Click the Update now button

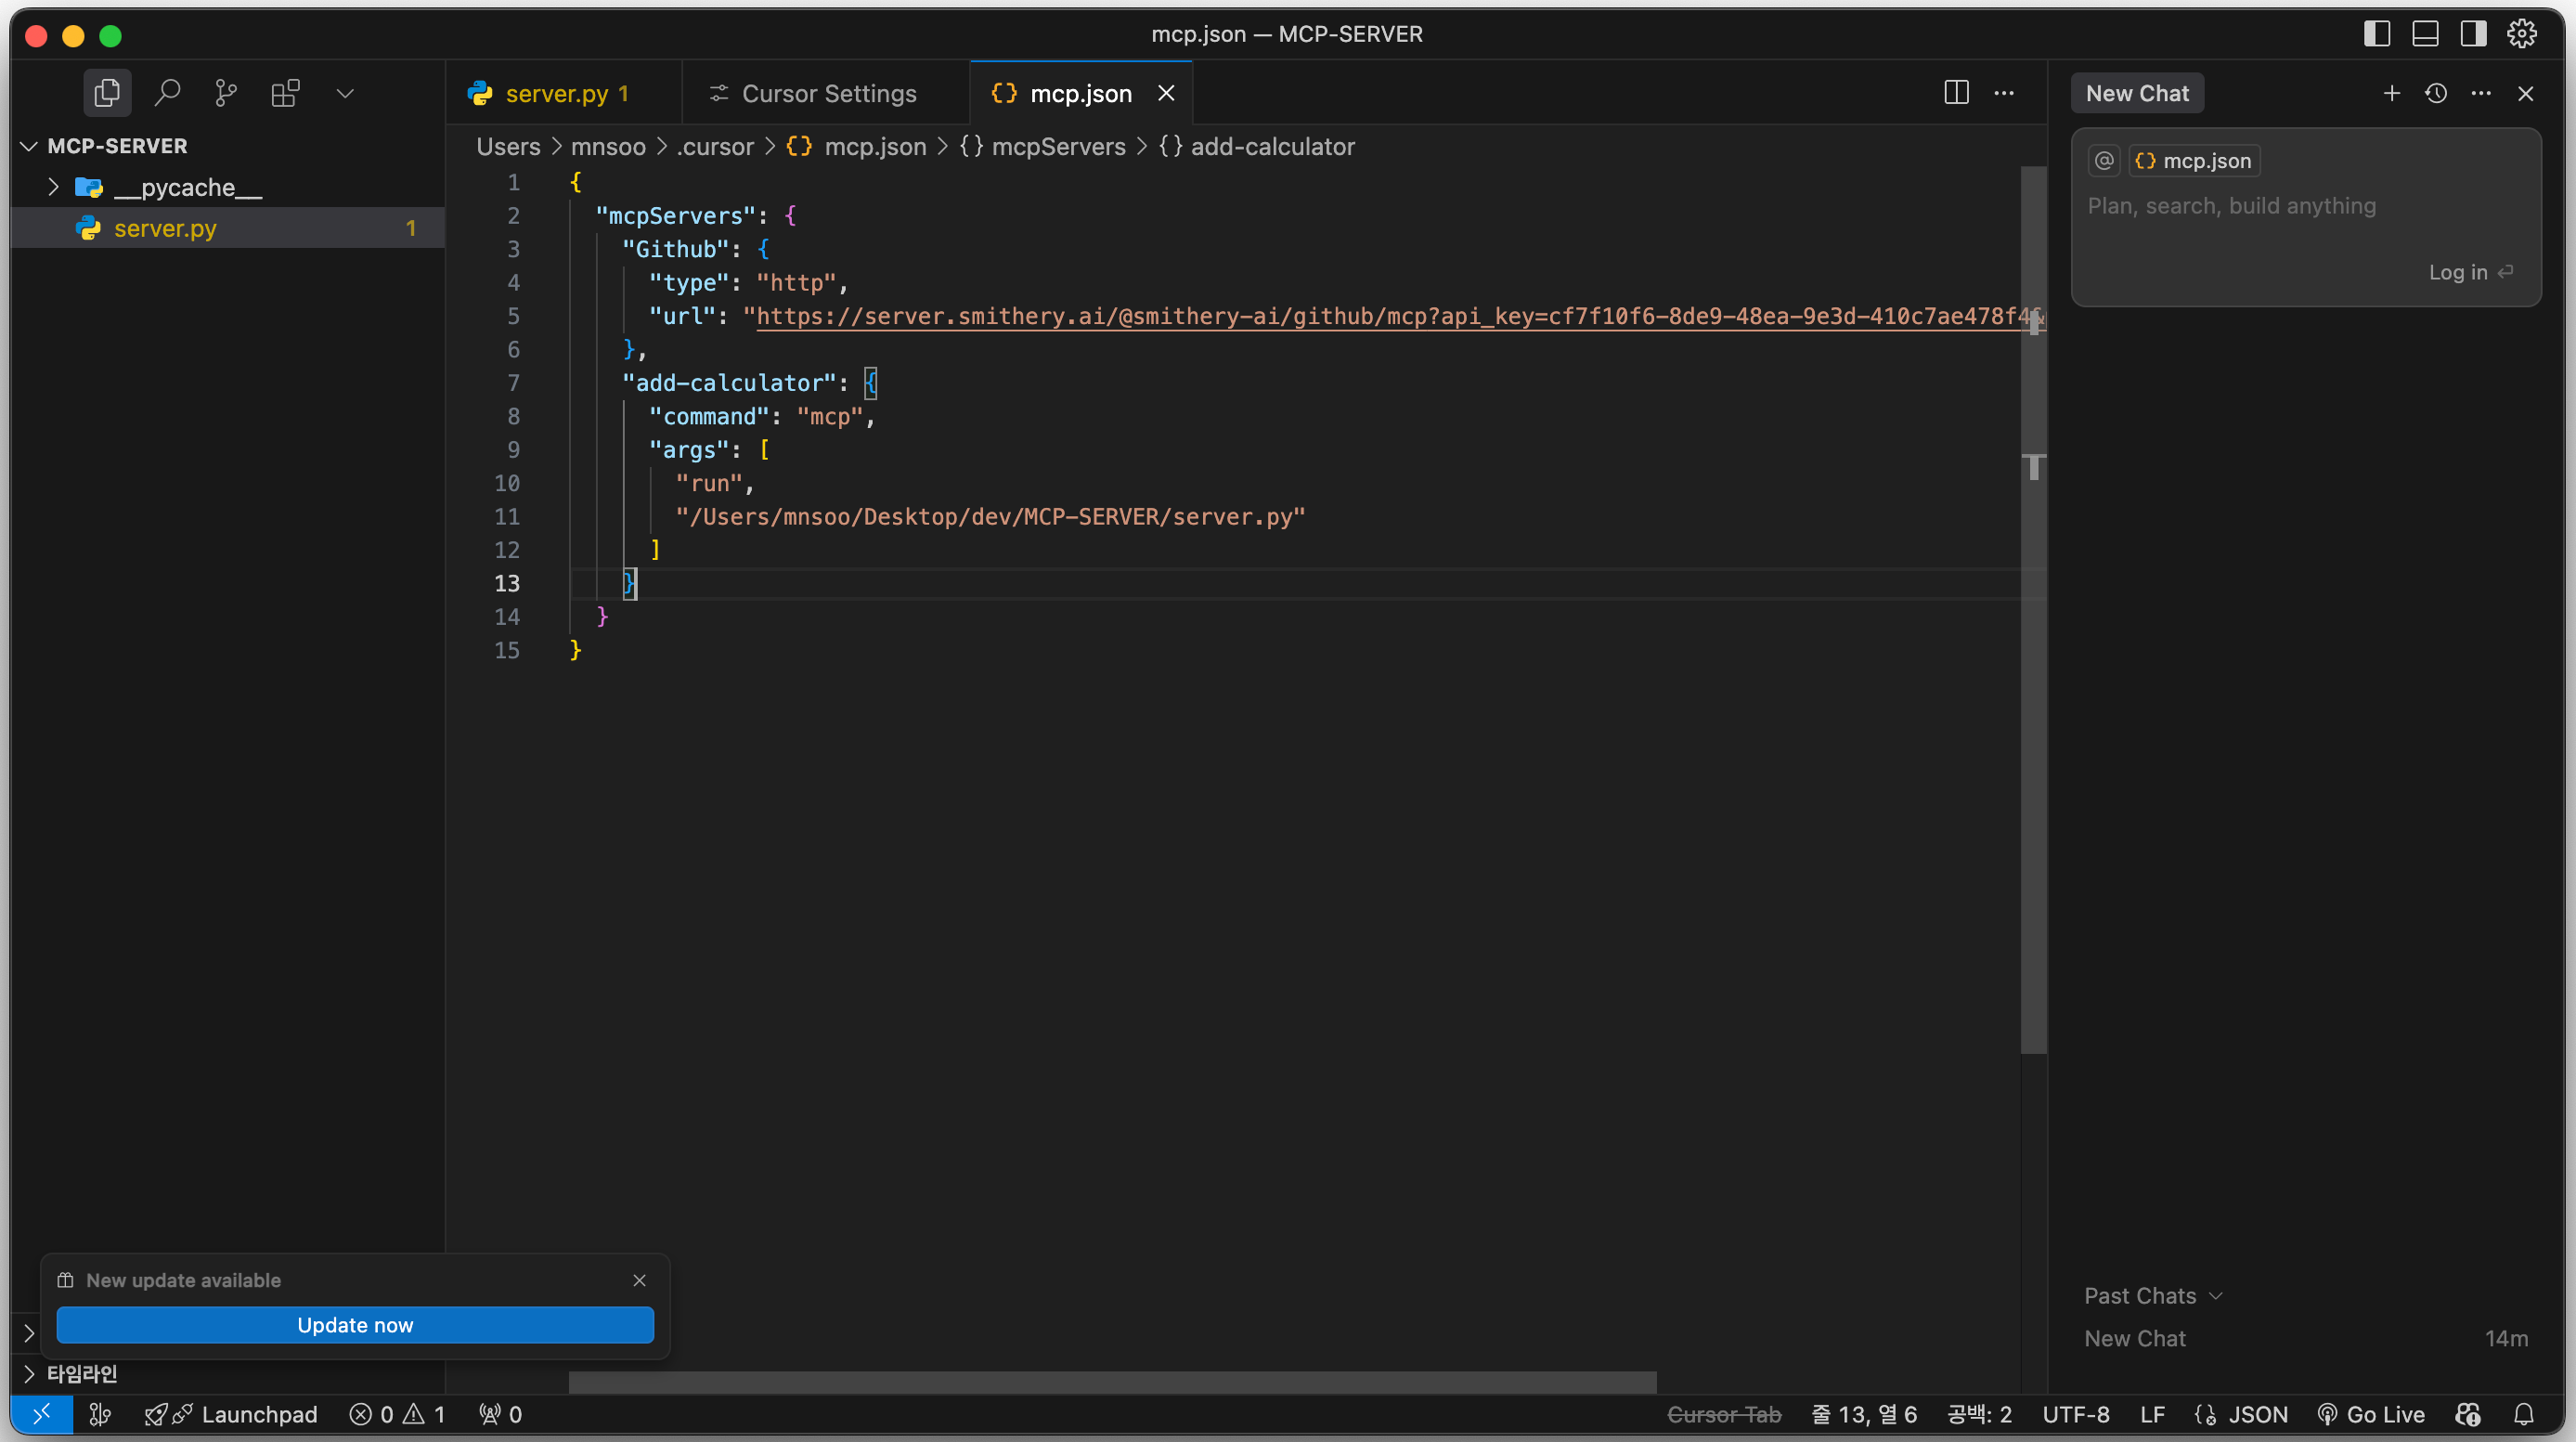tap(355, 1325)
